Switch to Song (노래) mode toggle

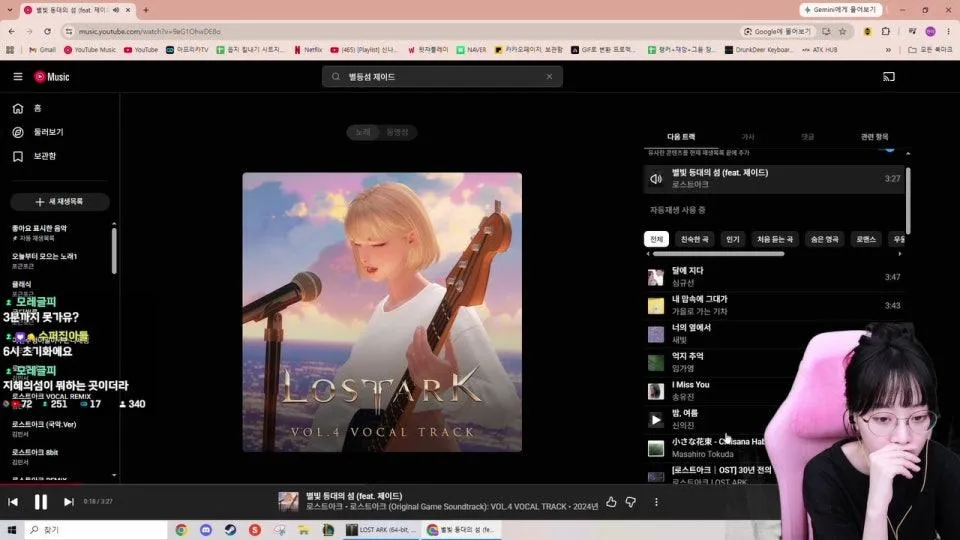[x=364, y=132]
